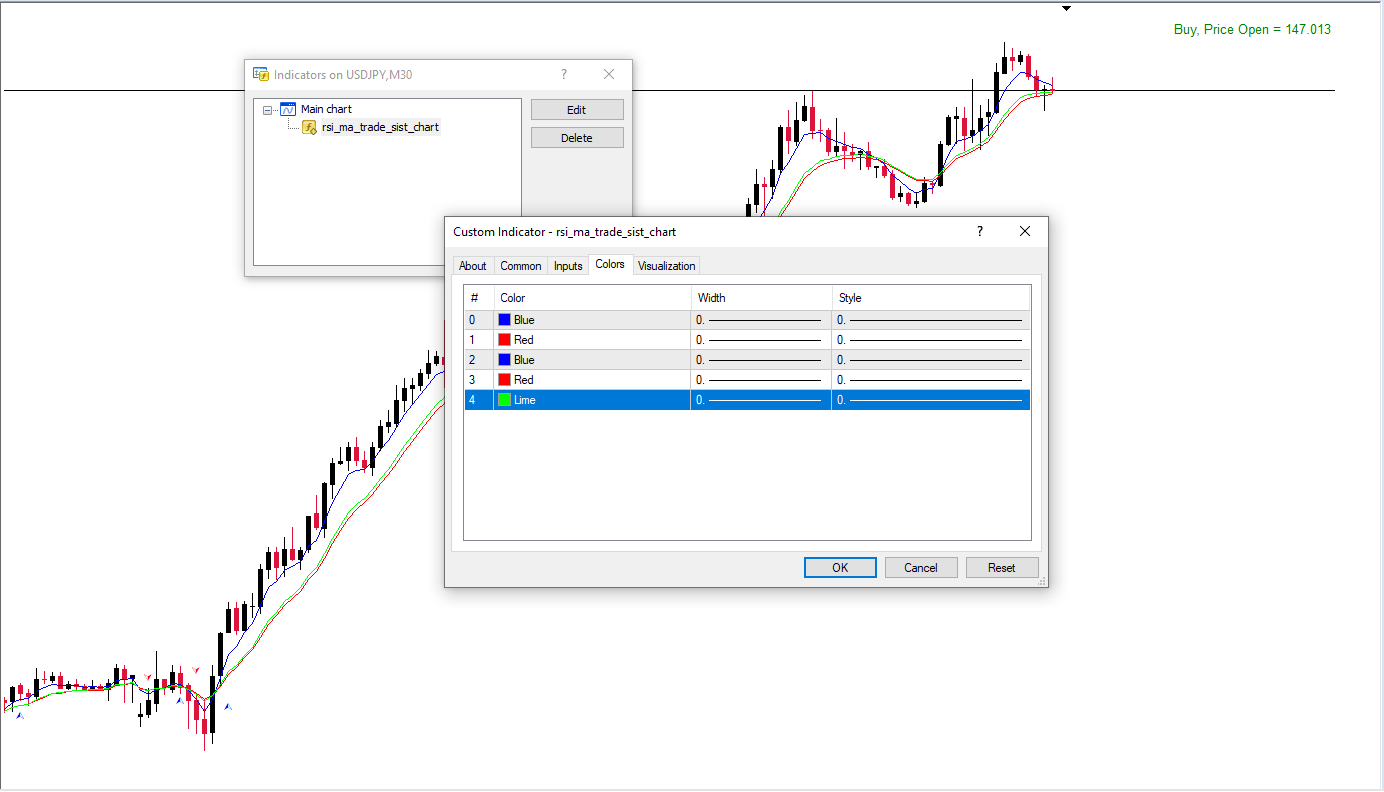The width and height of the screenshot is (1384, 792).
Task: Click help question mark in Indicators dialog
Action: (564, 74)
